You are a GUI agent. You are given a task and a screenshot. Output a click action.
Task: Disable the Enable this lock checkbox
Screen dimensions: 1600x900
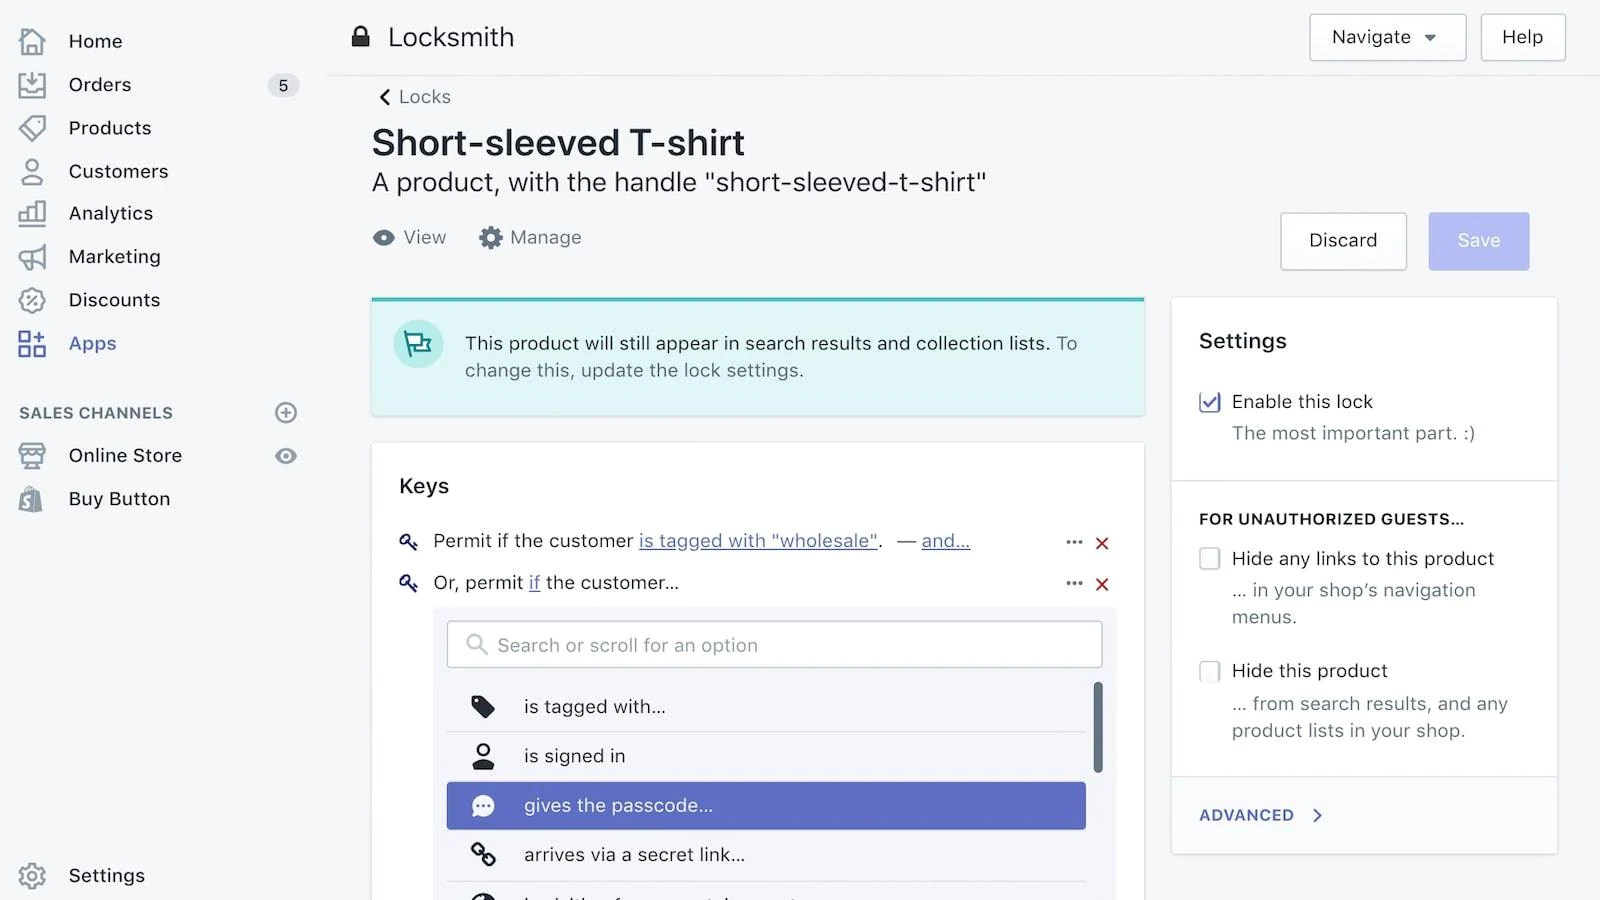point(1210,402)
